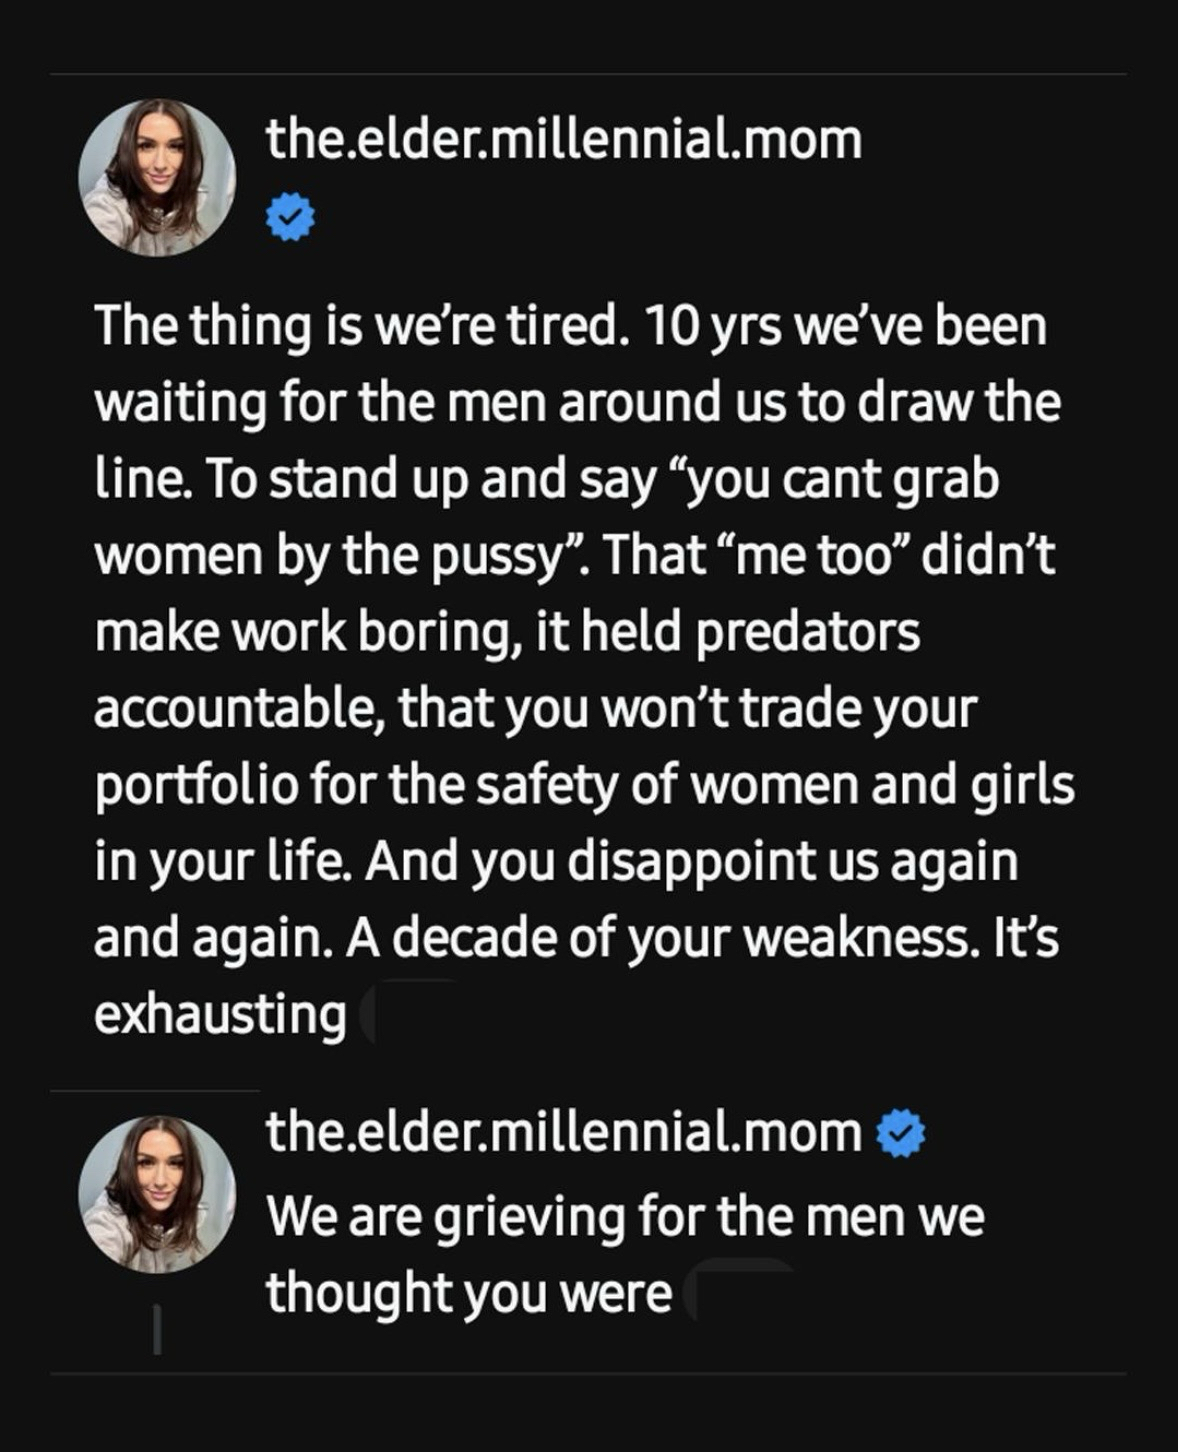Open the top post's profile picture
1178x1452 pixels.
pos(157,178)
